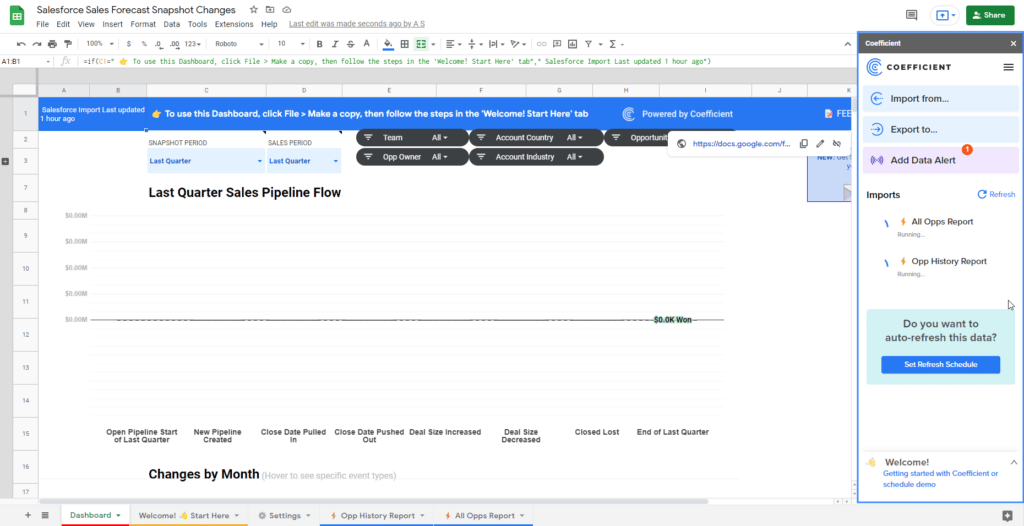Click the green Share button
This screenshot has height=526, width=1024.
tap(990, 15)
